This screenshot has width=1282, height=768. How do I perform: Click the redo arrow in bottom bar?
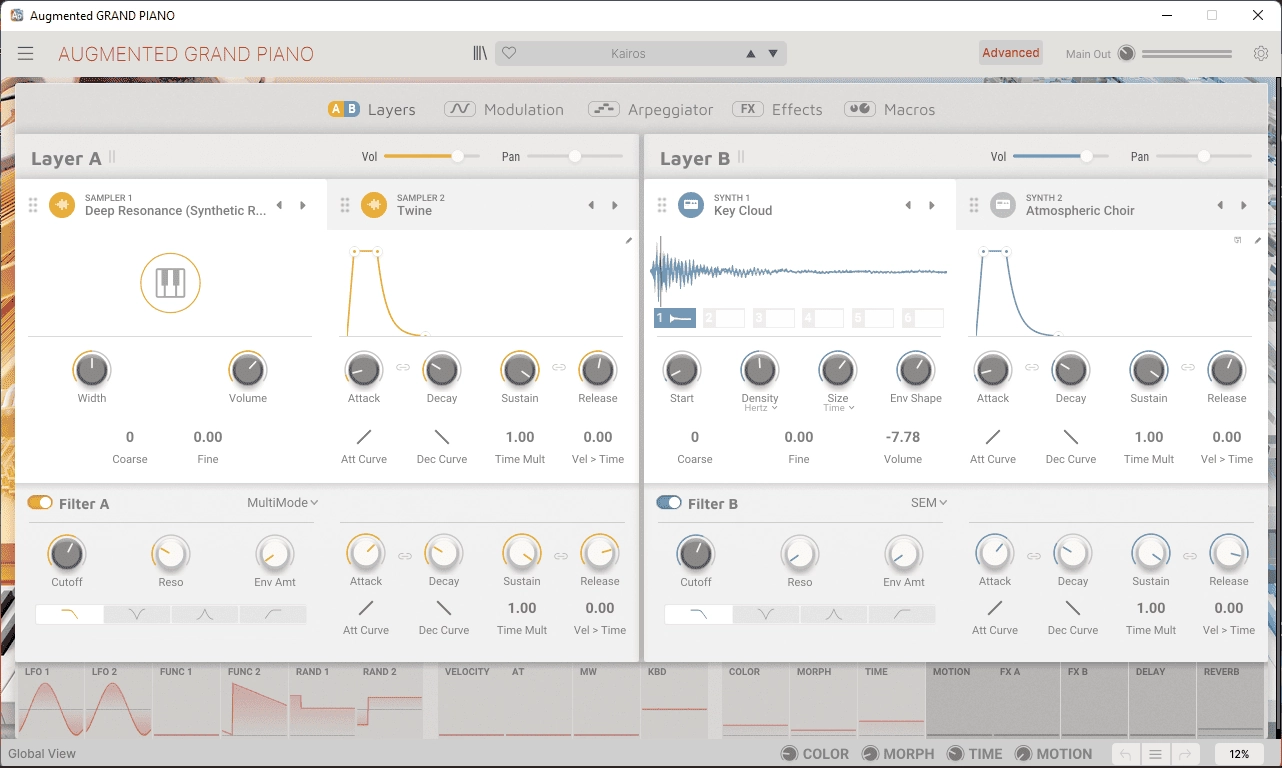pyautogui.click(x=1186, y=754)
